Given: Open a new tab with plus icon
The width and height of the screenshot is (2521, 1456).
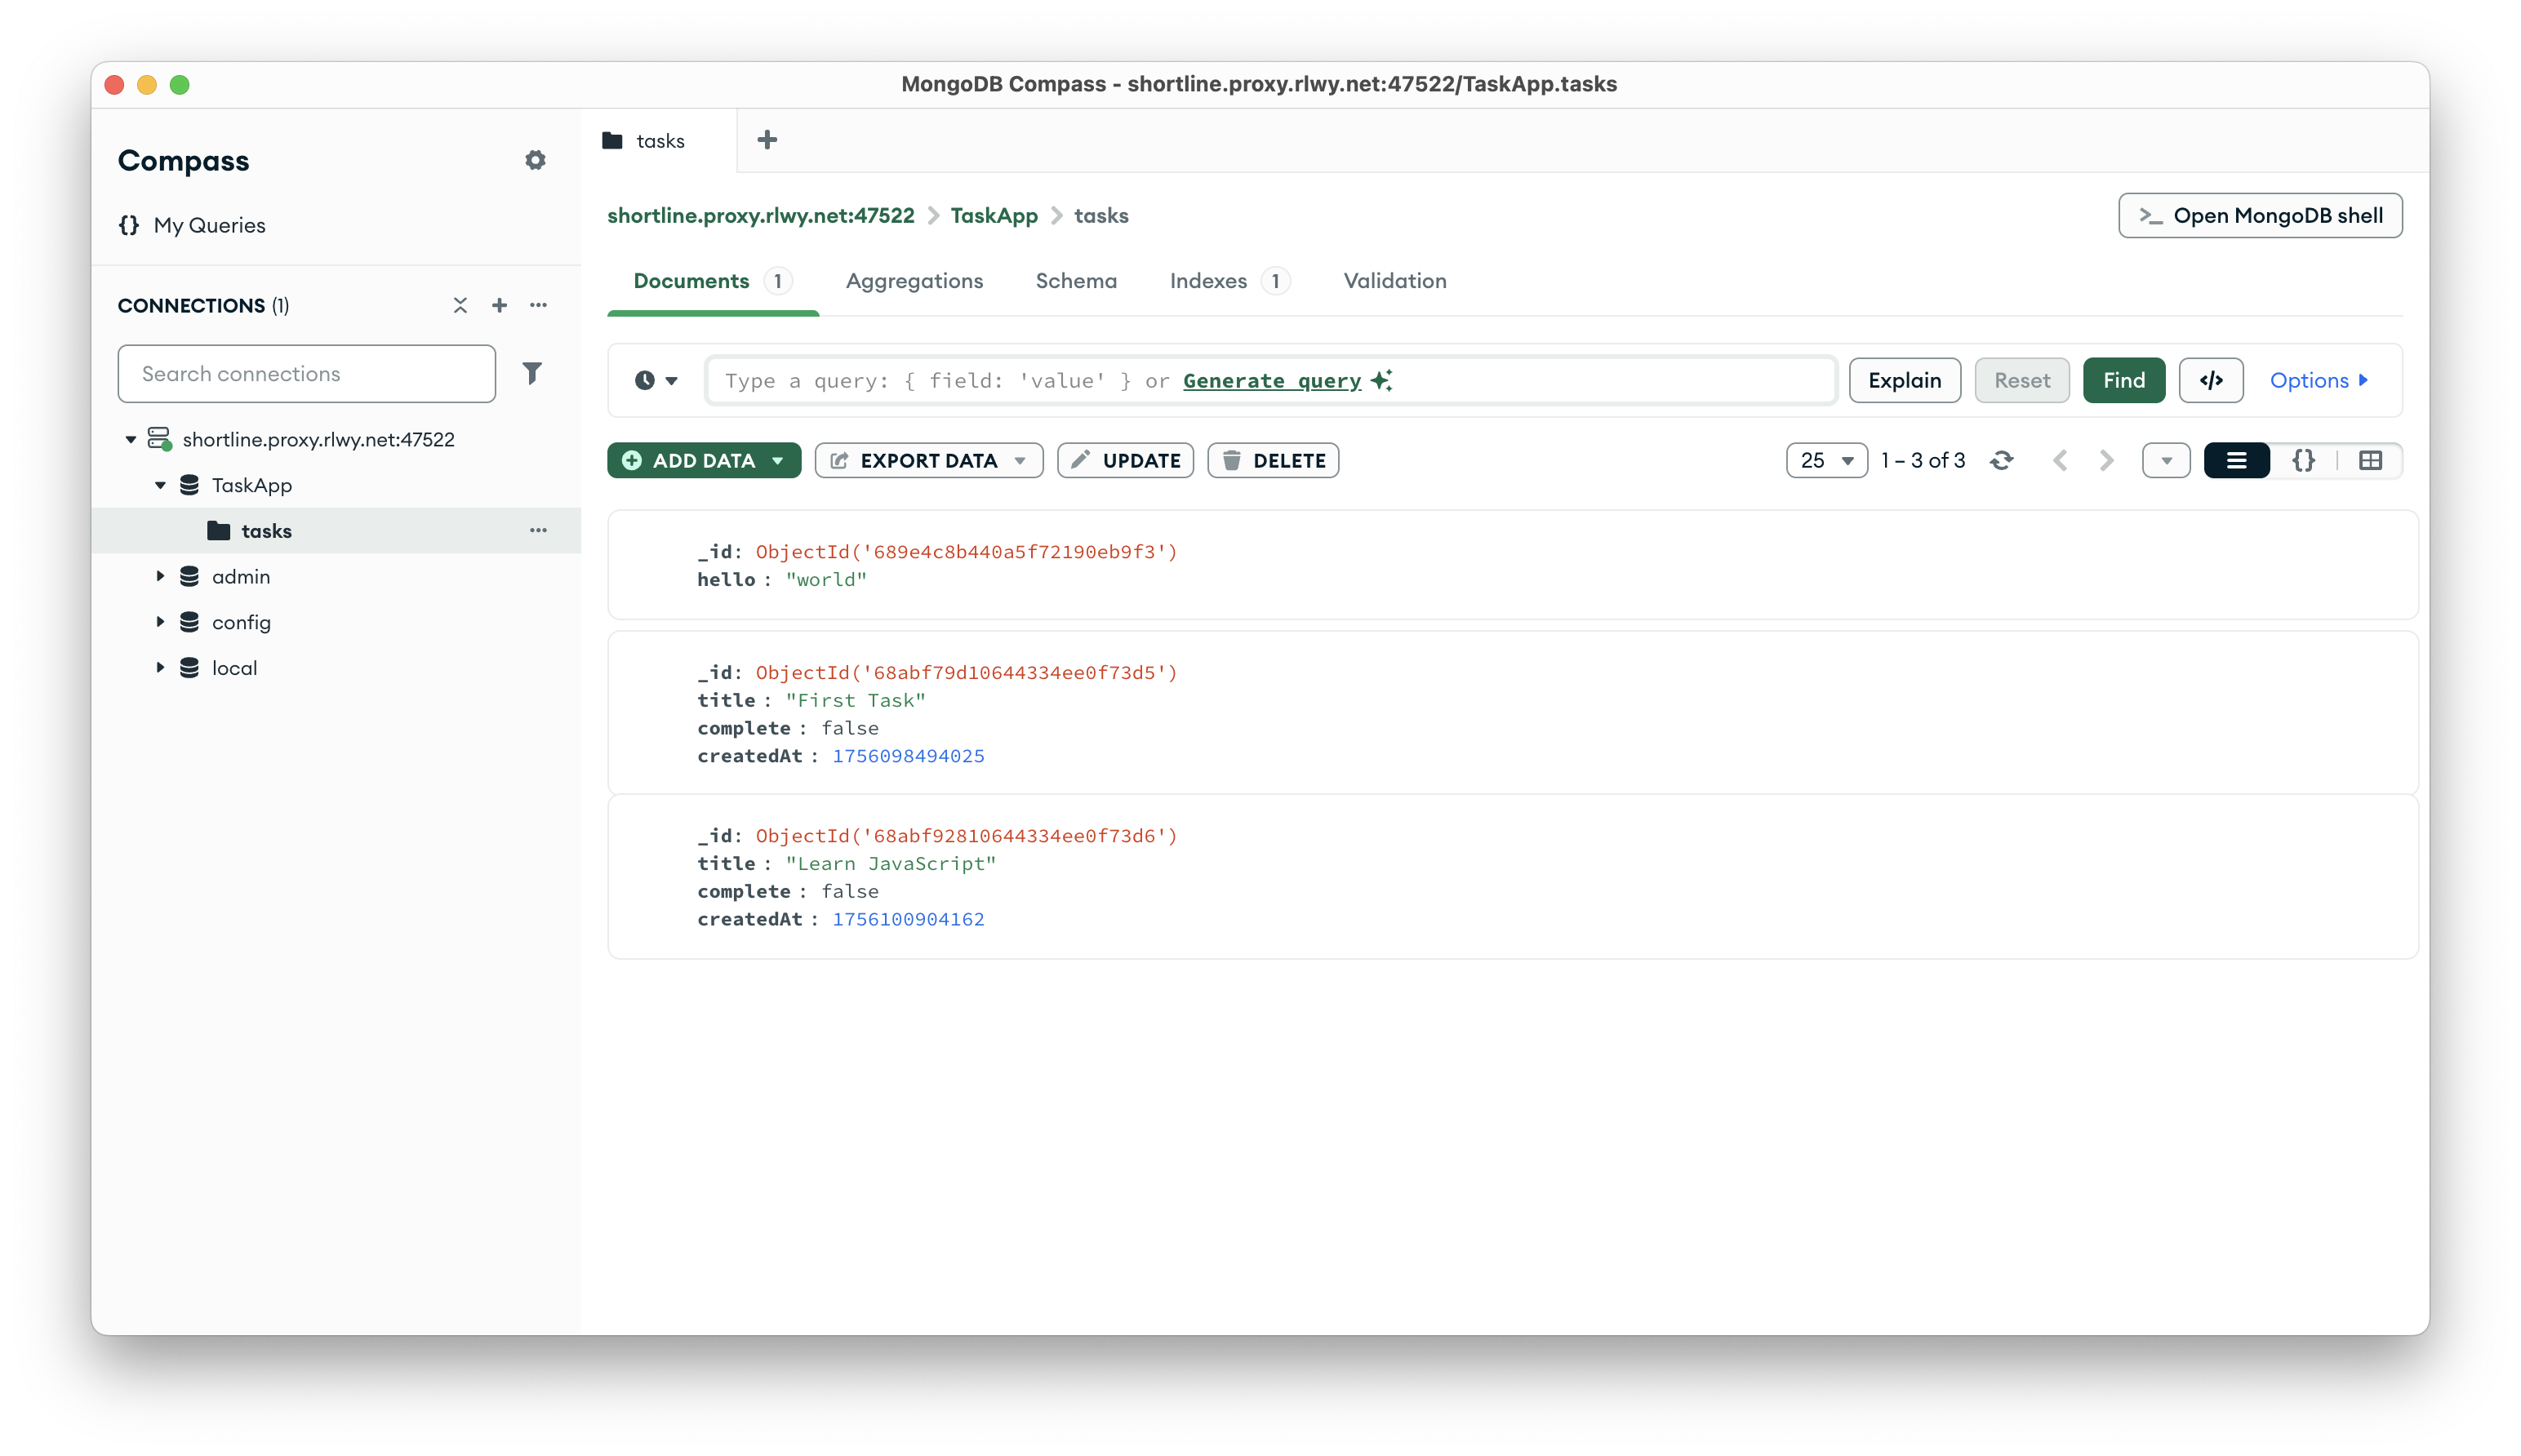Looking at the screenshot, I should (767, 140).
